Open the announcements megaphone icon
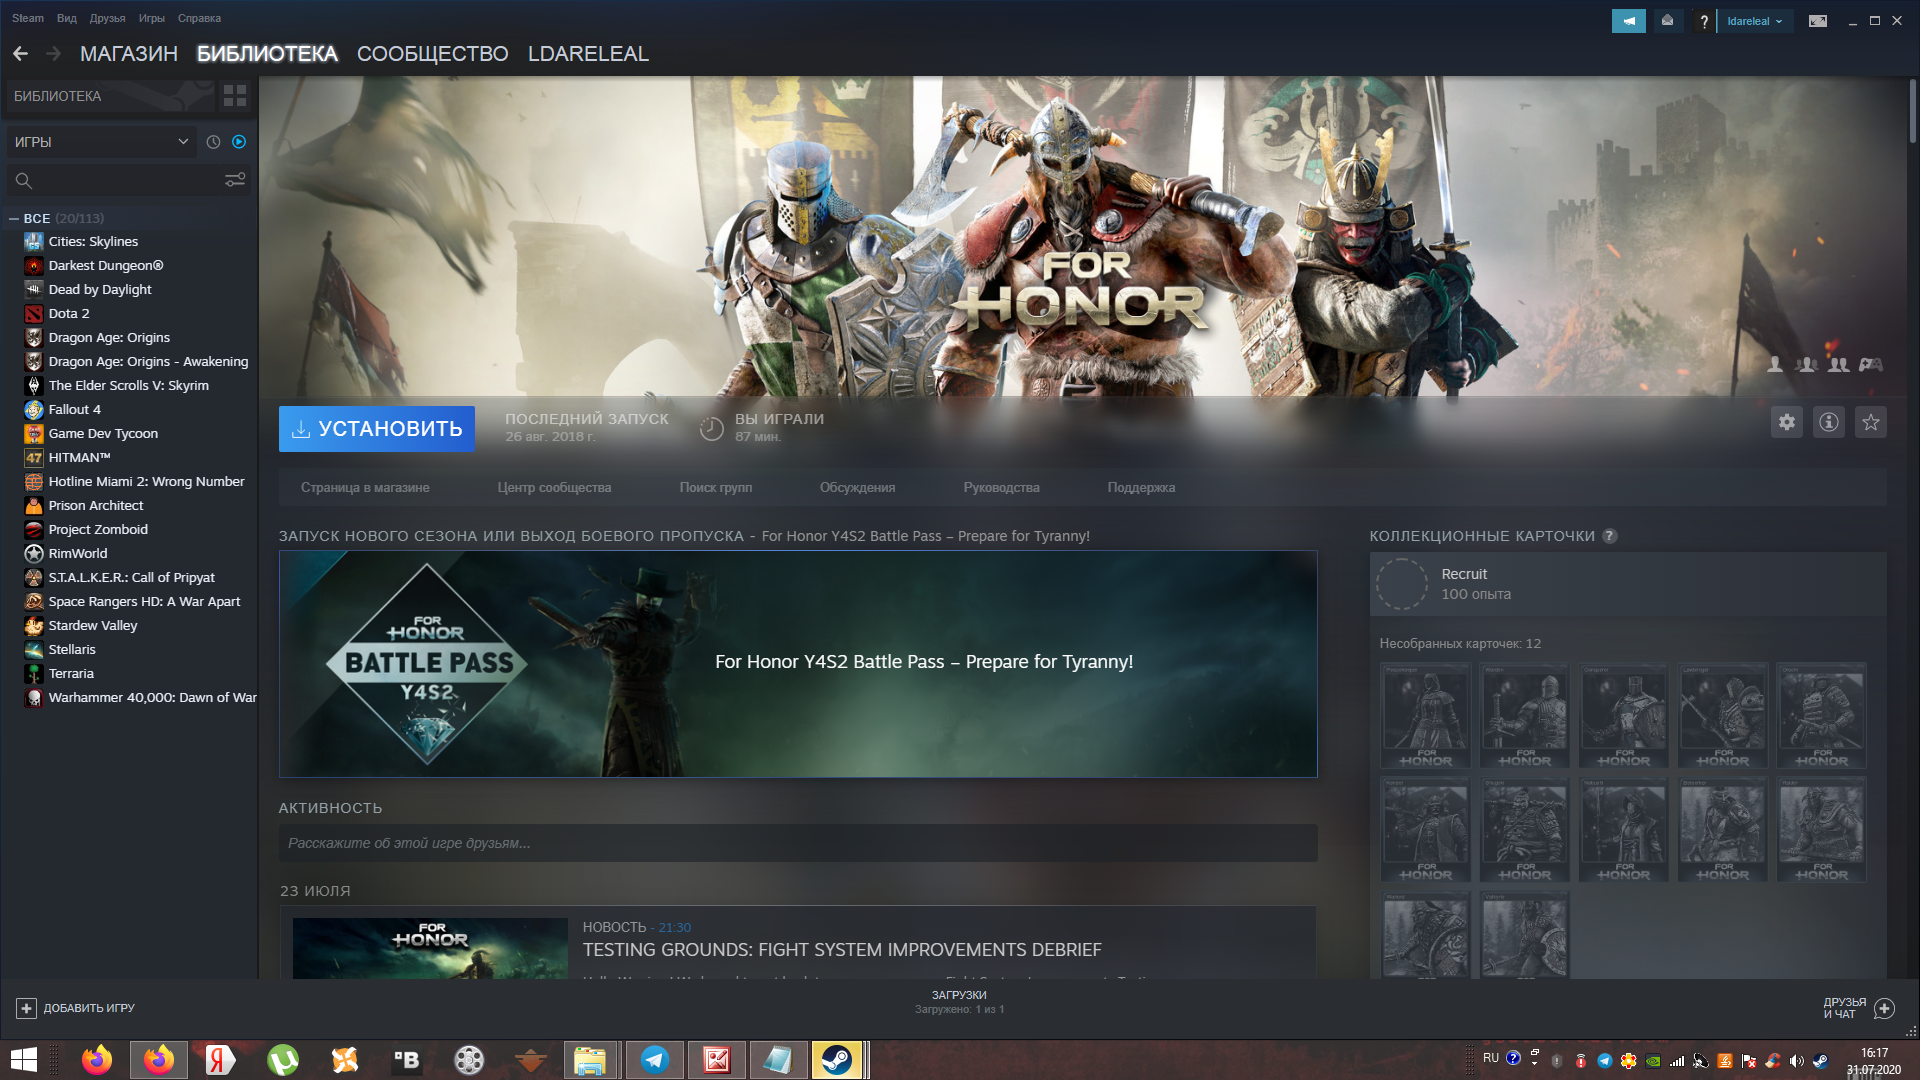Screen dimensions: 1920x1080 pyautogui.click(x=1628, y=21)
